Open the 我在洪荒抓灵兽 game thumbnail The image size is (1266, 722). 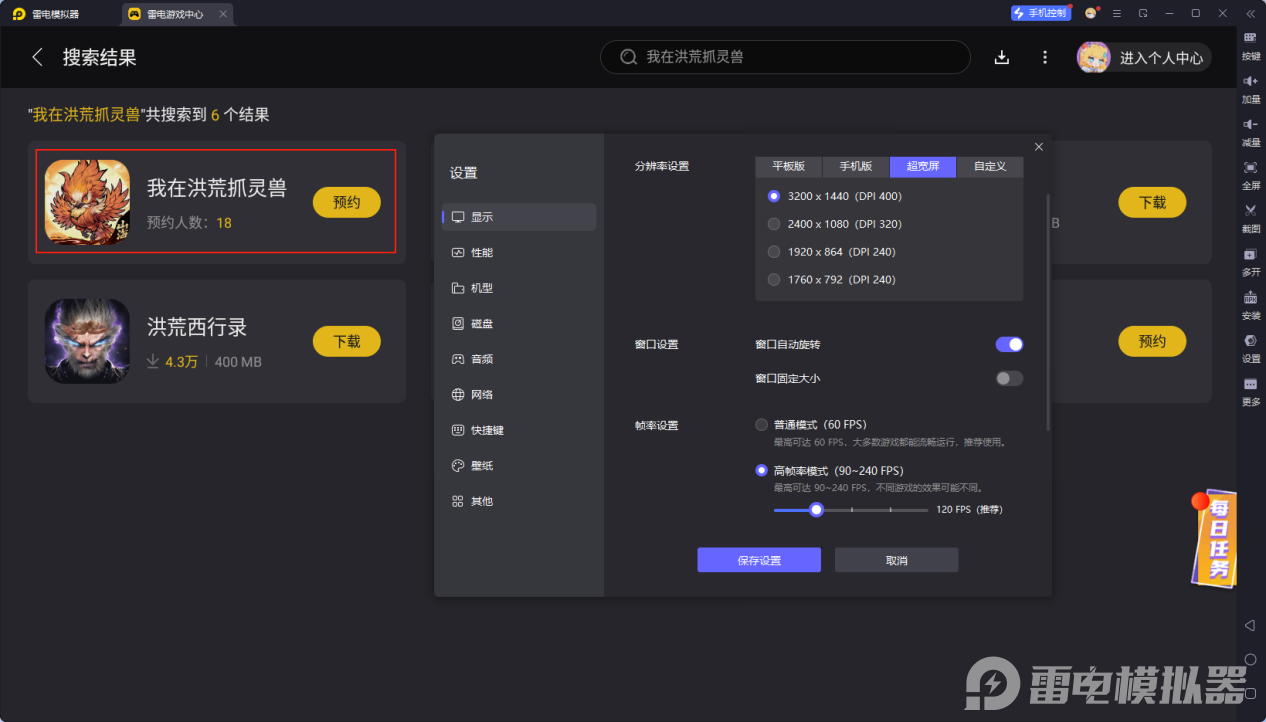[87, 202]
